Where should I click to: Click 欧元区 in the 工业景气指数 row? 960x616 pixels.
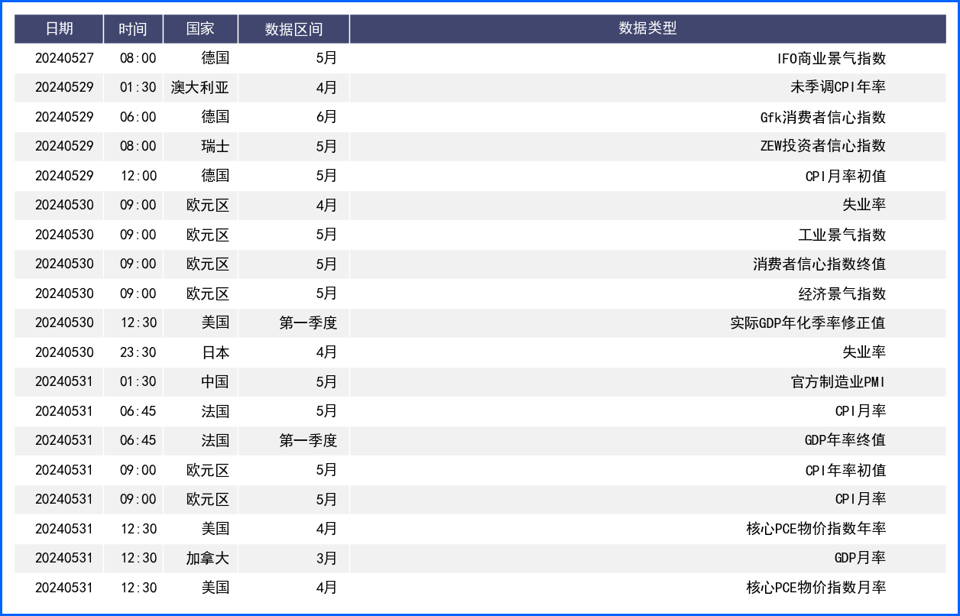coord(208,235)
